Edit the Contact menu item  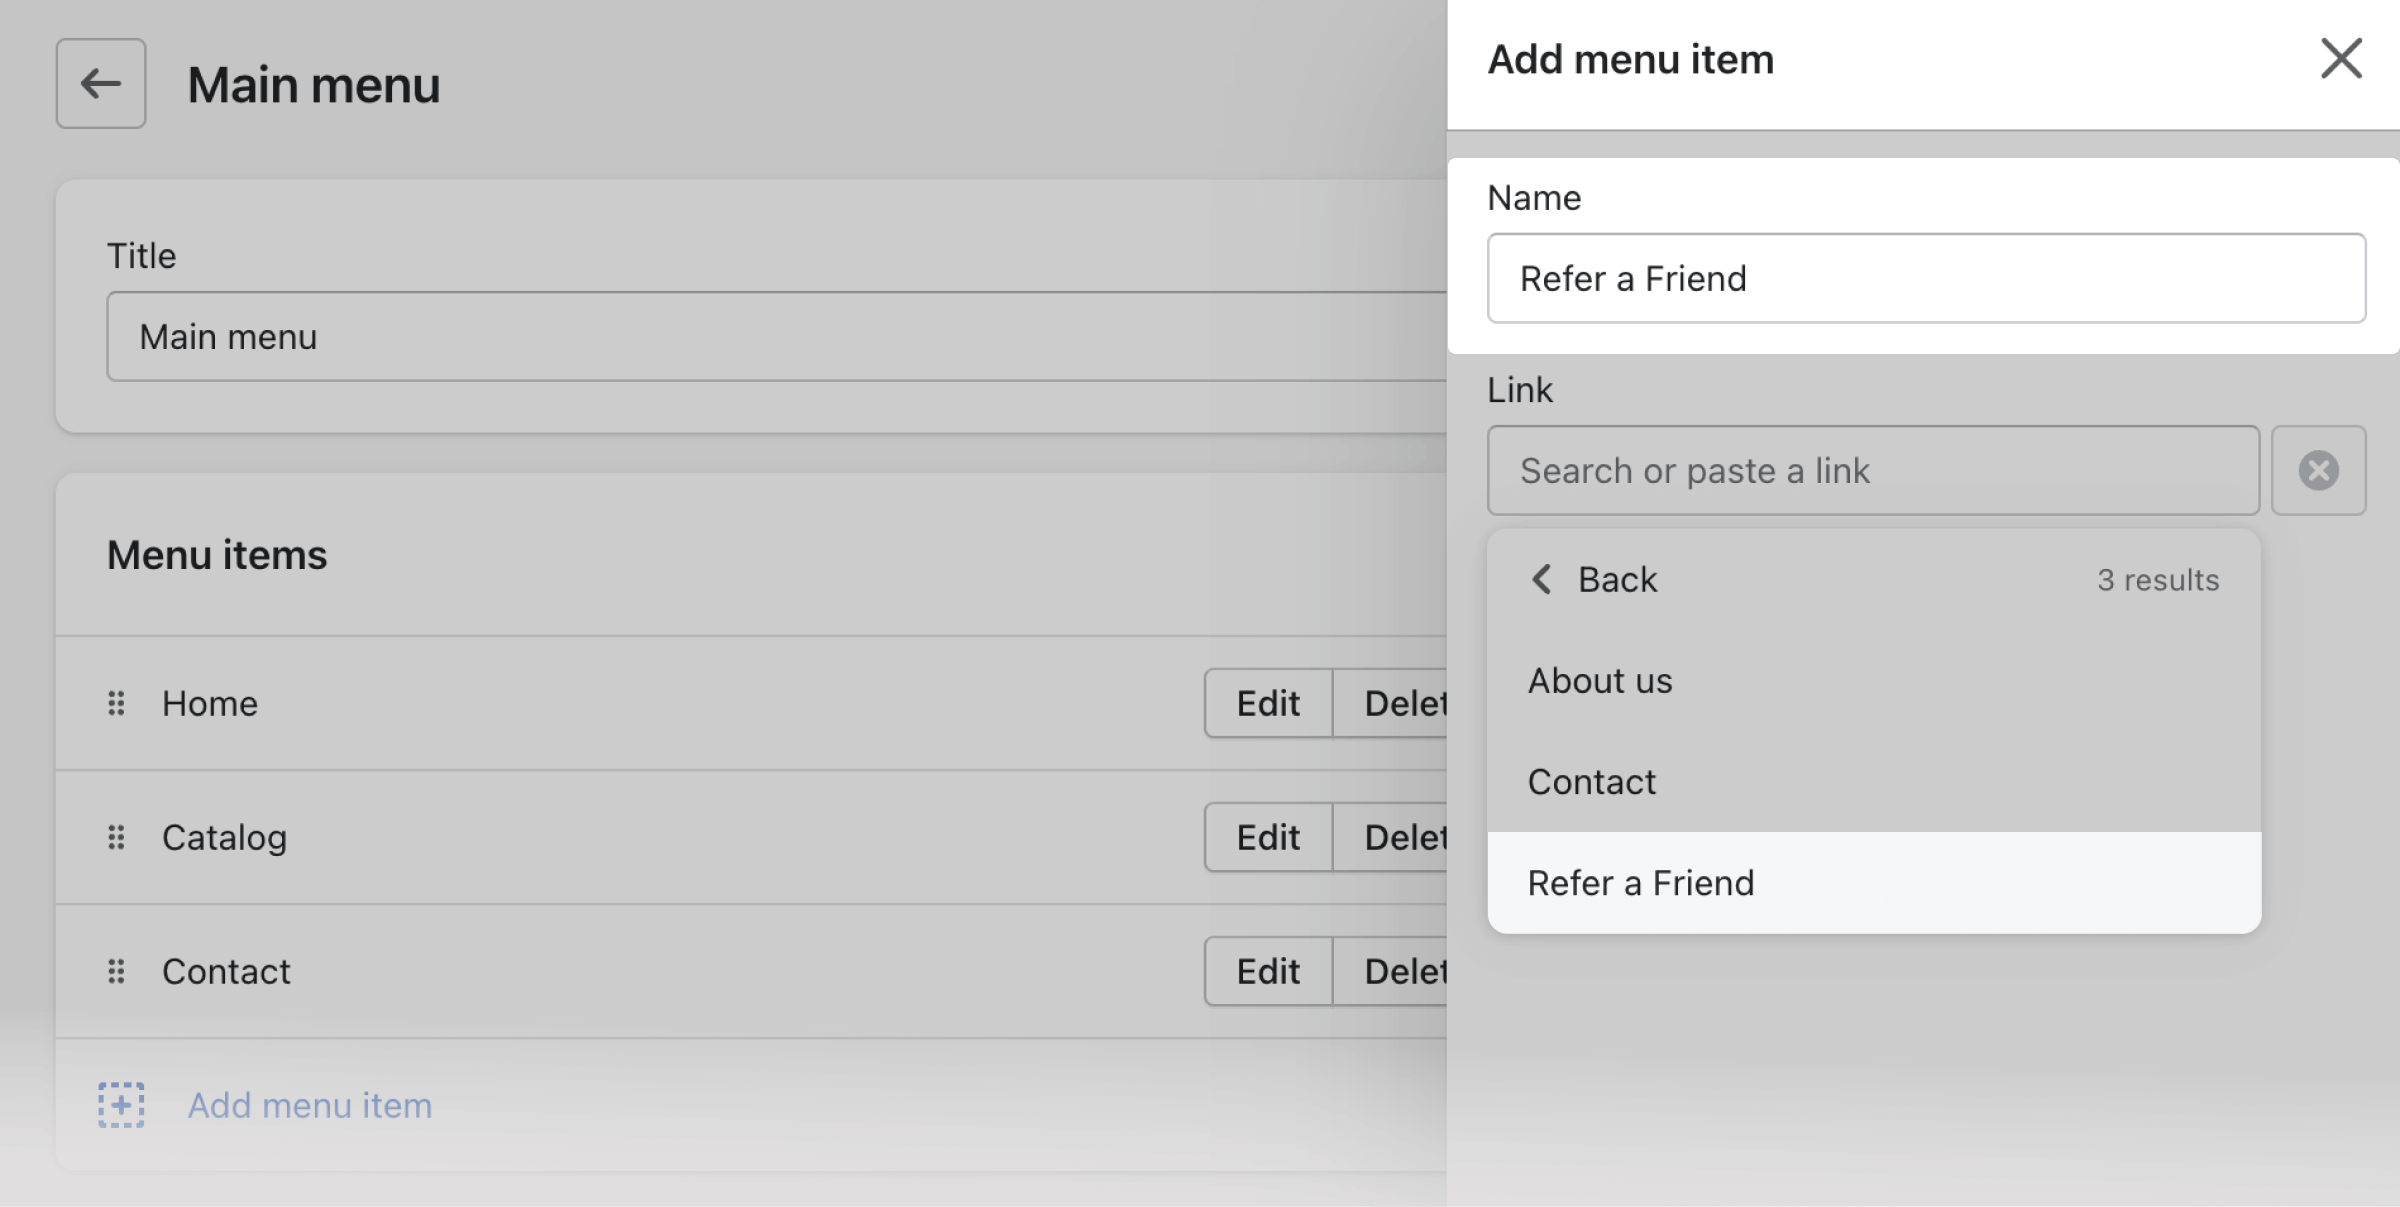point(1268,972)
